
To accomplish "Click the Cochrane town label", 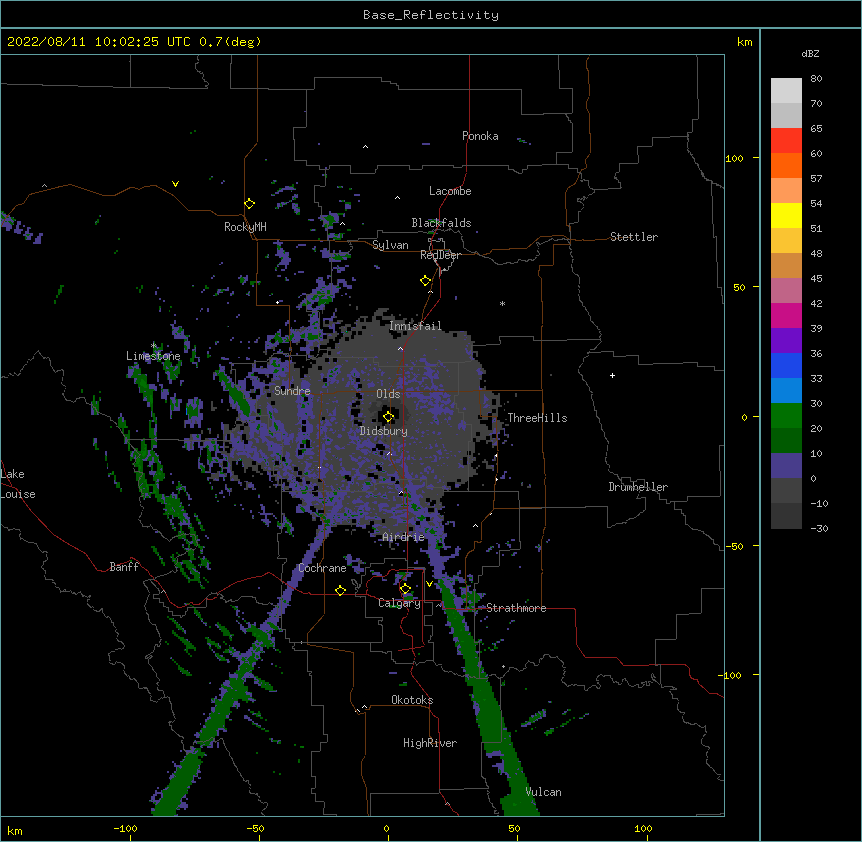I will pos(322,568).
